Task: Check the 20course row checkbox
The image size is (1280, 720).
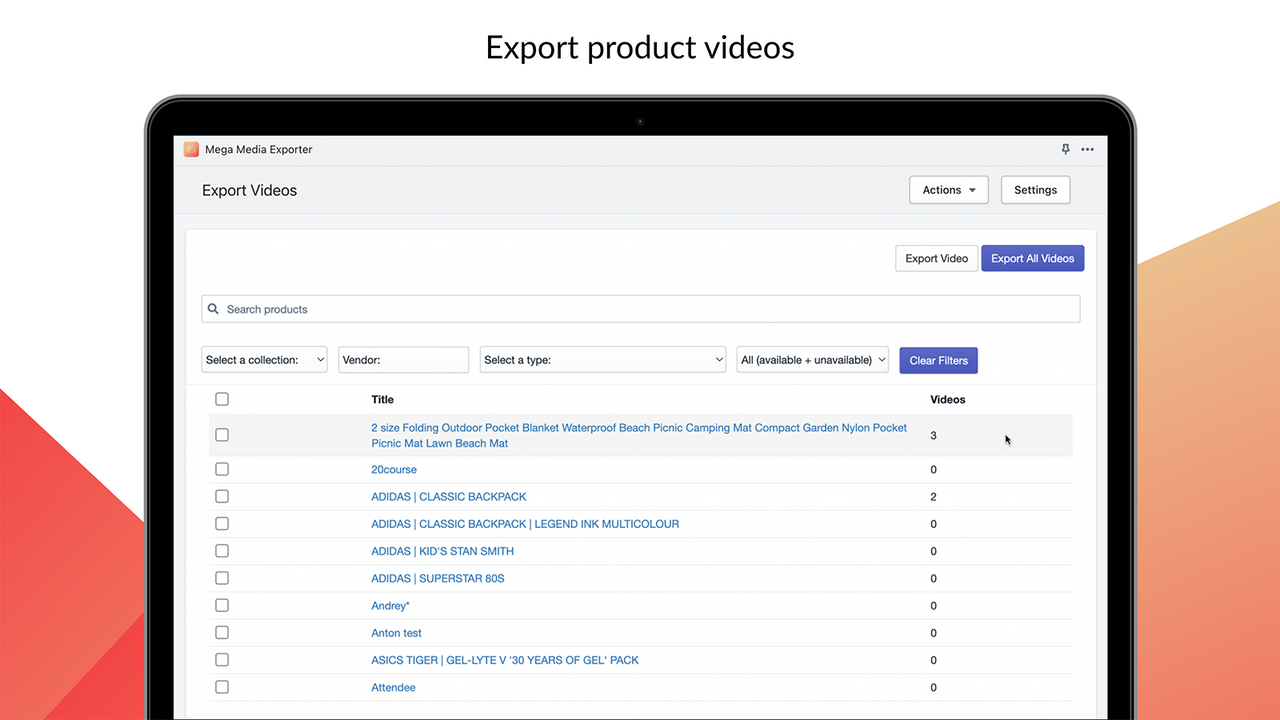Action: 221,469
